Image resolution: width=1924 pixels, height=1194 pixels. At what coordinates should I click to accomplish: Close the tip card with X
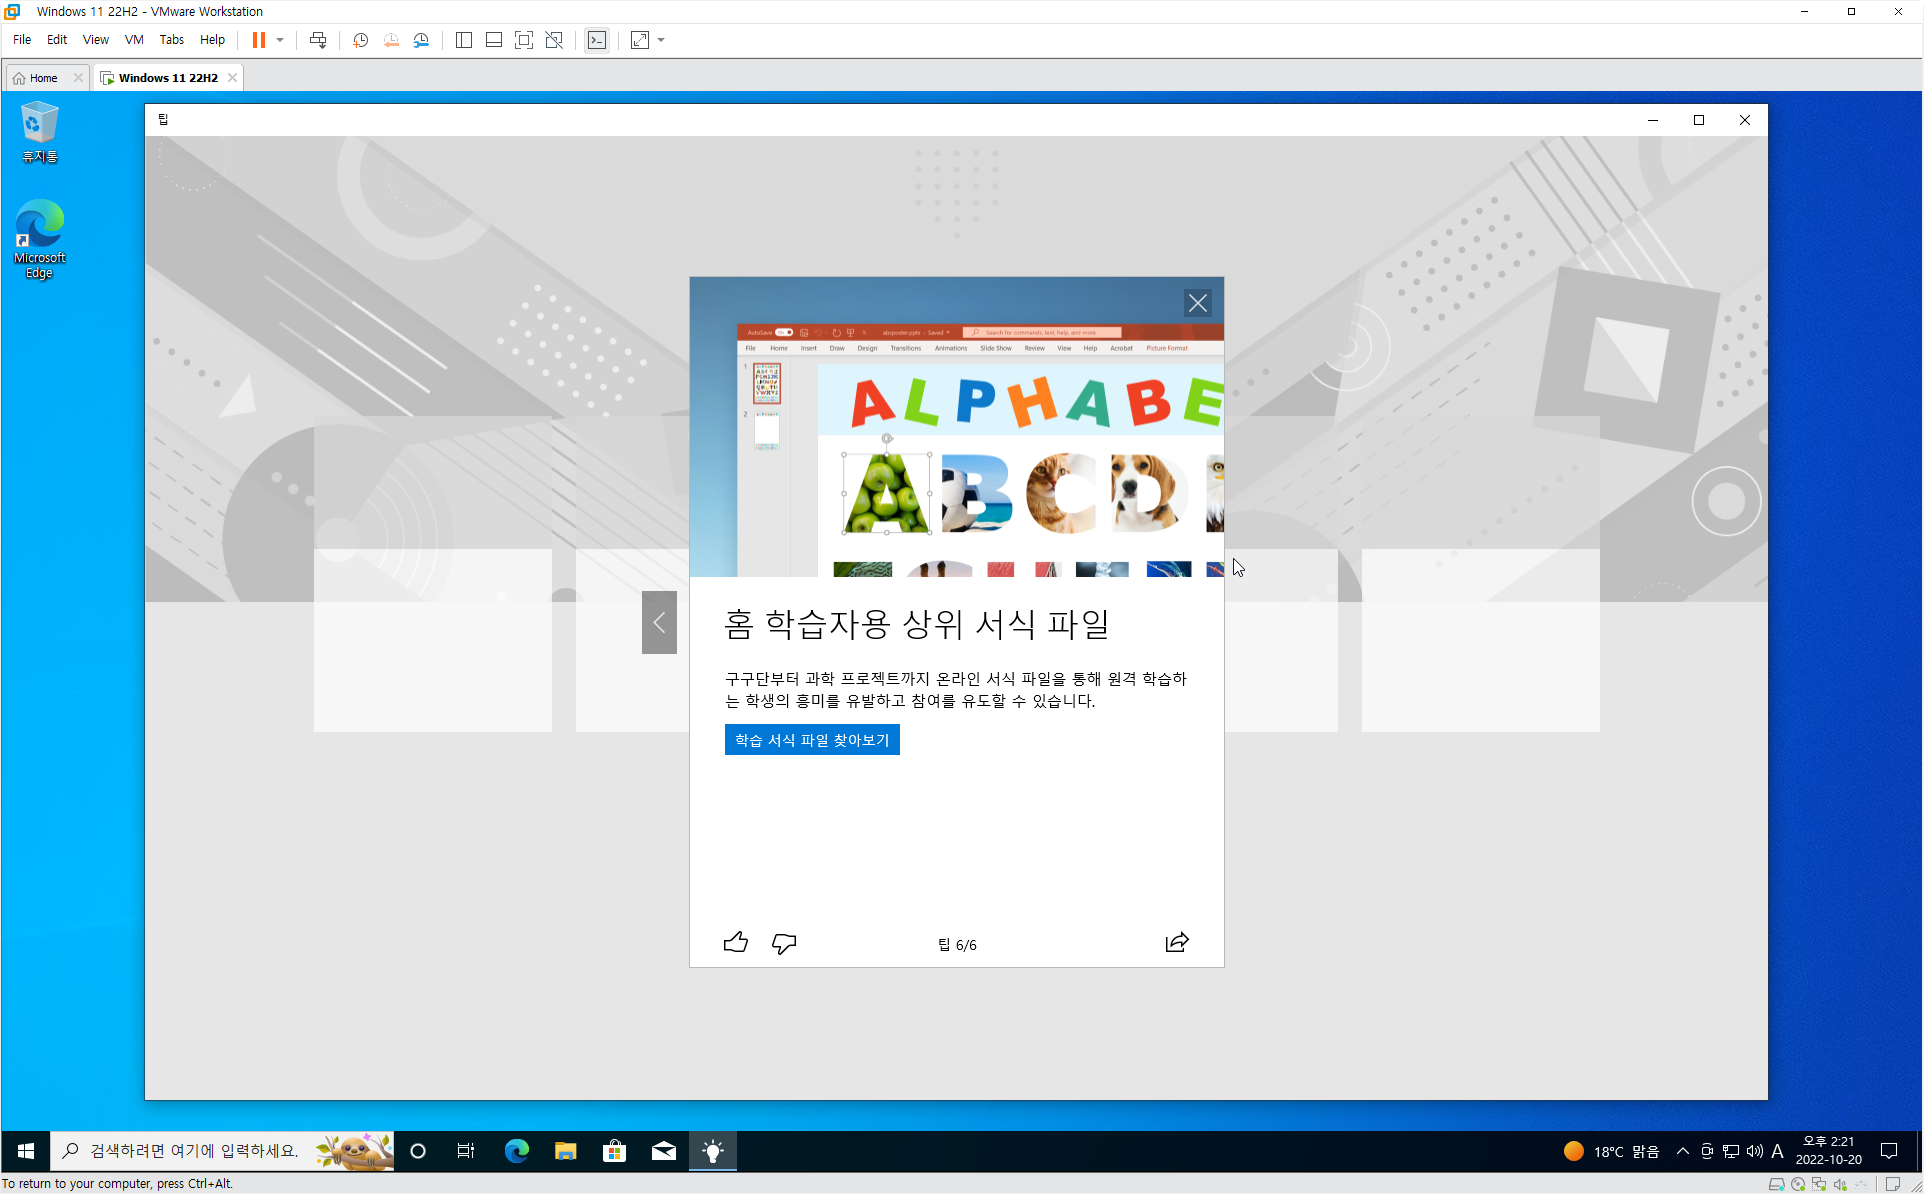pos(1197,303)
